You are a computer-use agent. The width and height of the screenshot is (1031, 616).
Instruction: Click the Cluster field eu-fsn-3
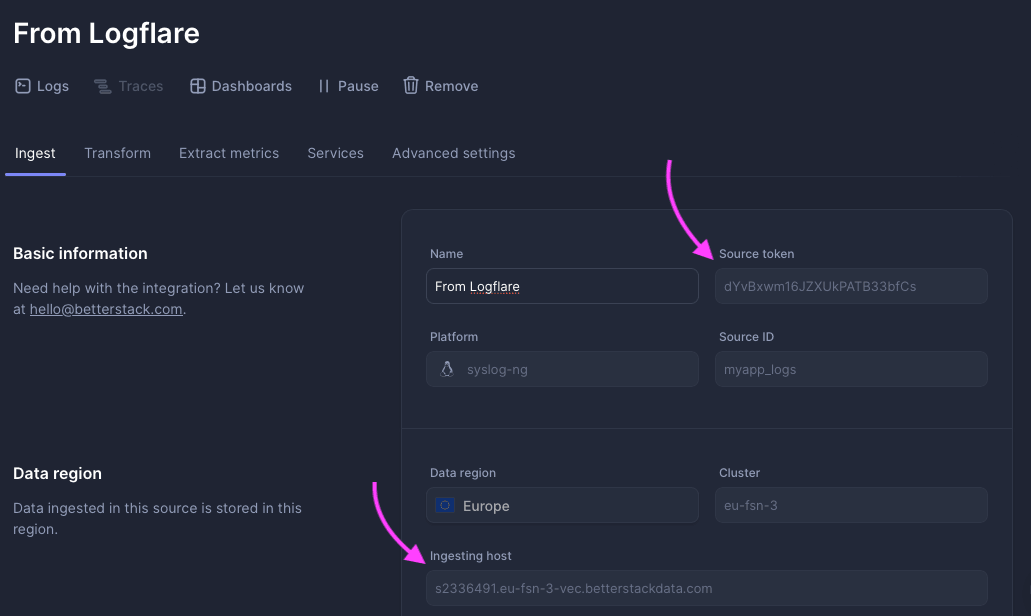[x=851, y=506]
